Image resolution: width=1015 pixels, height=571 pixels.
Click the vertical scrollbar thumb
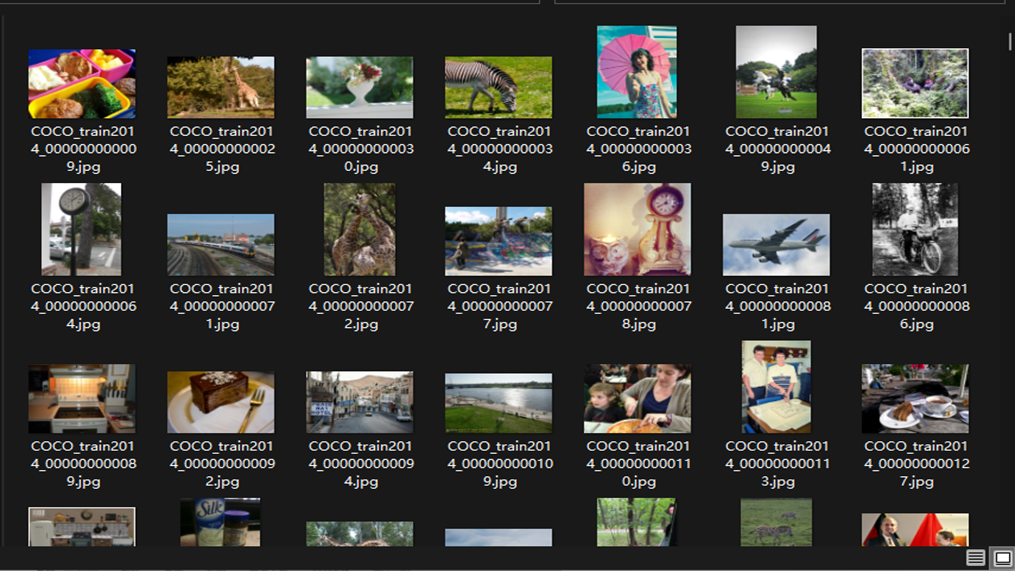1010,42
